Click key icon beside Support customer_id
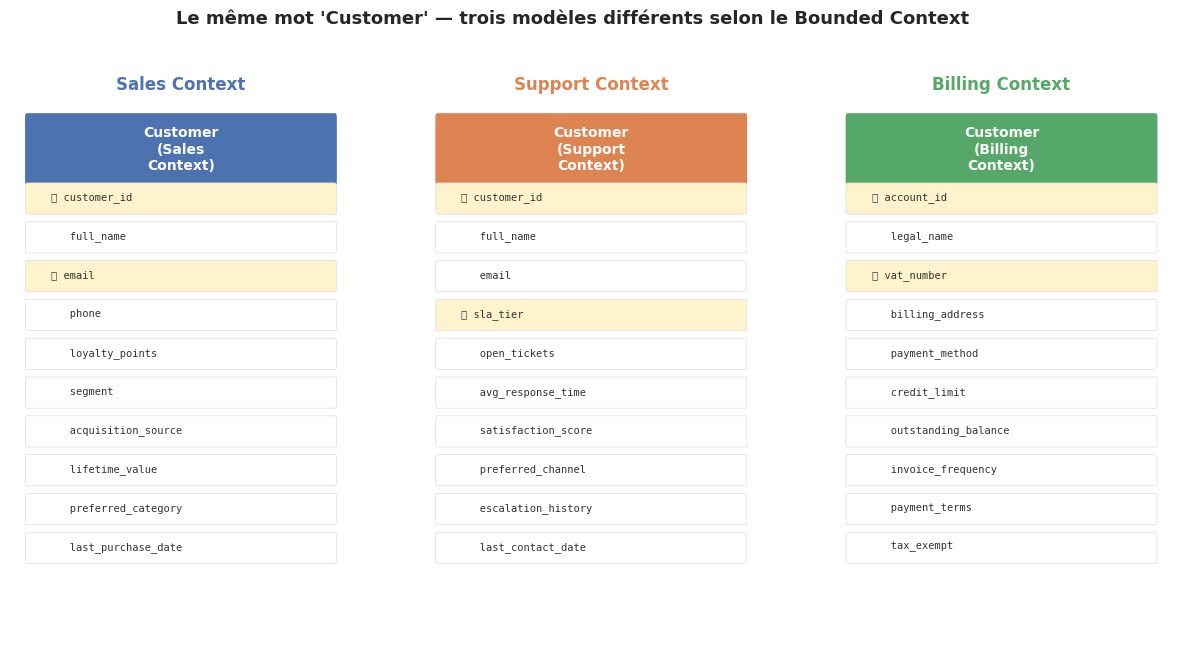 click(464, 198)
